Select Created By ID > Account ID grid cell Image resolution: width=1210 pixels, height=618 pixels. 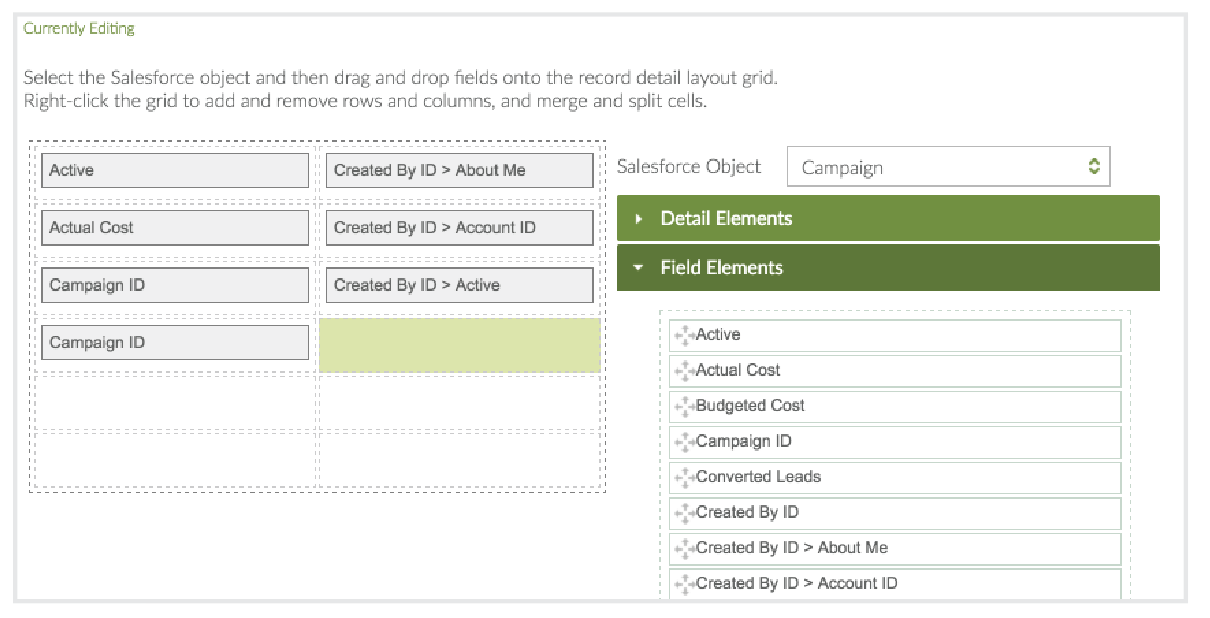click(459, 228)
